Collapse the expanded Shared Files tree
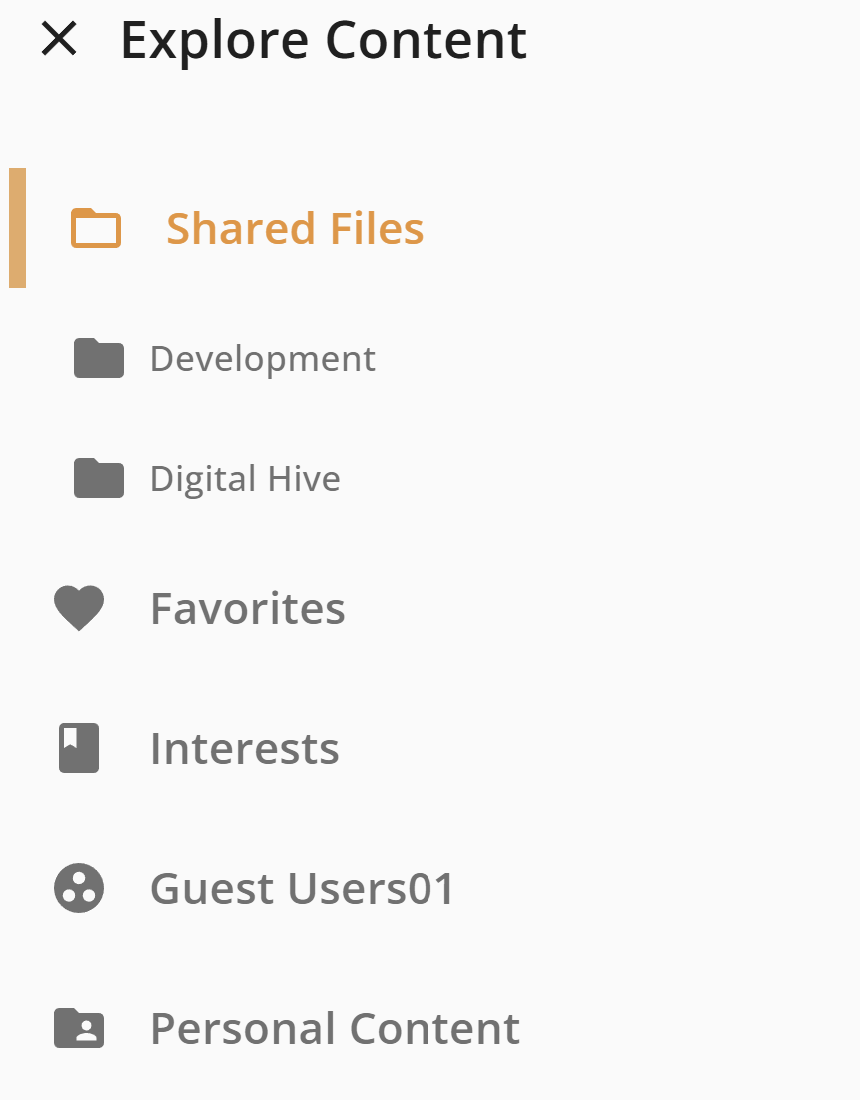This screenshot has width=860, height=1100. coord(430,228)
